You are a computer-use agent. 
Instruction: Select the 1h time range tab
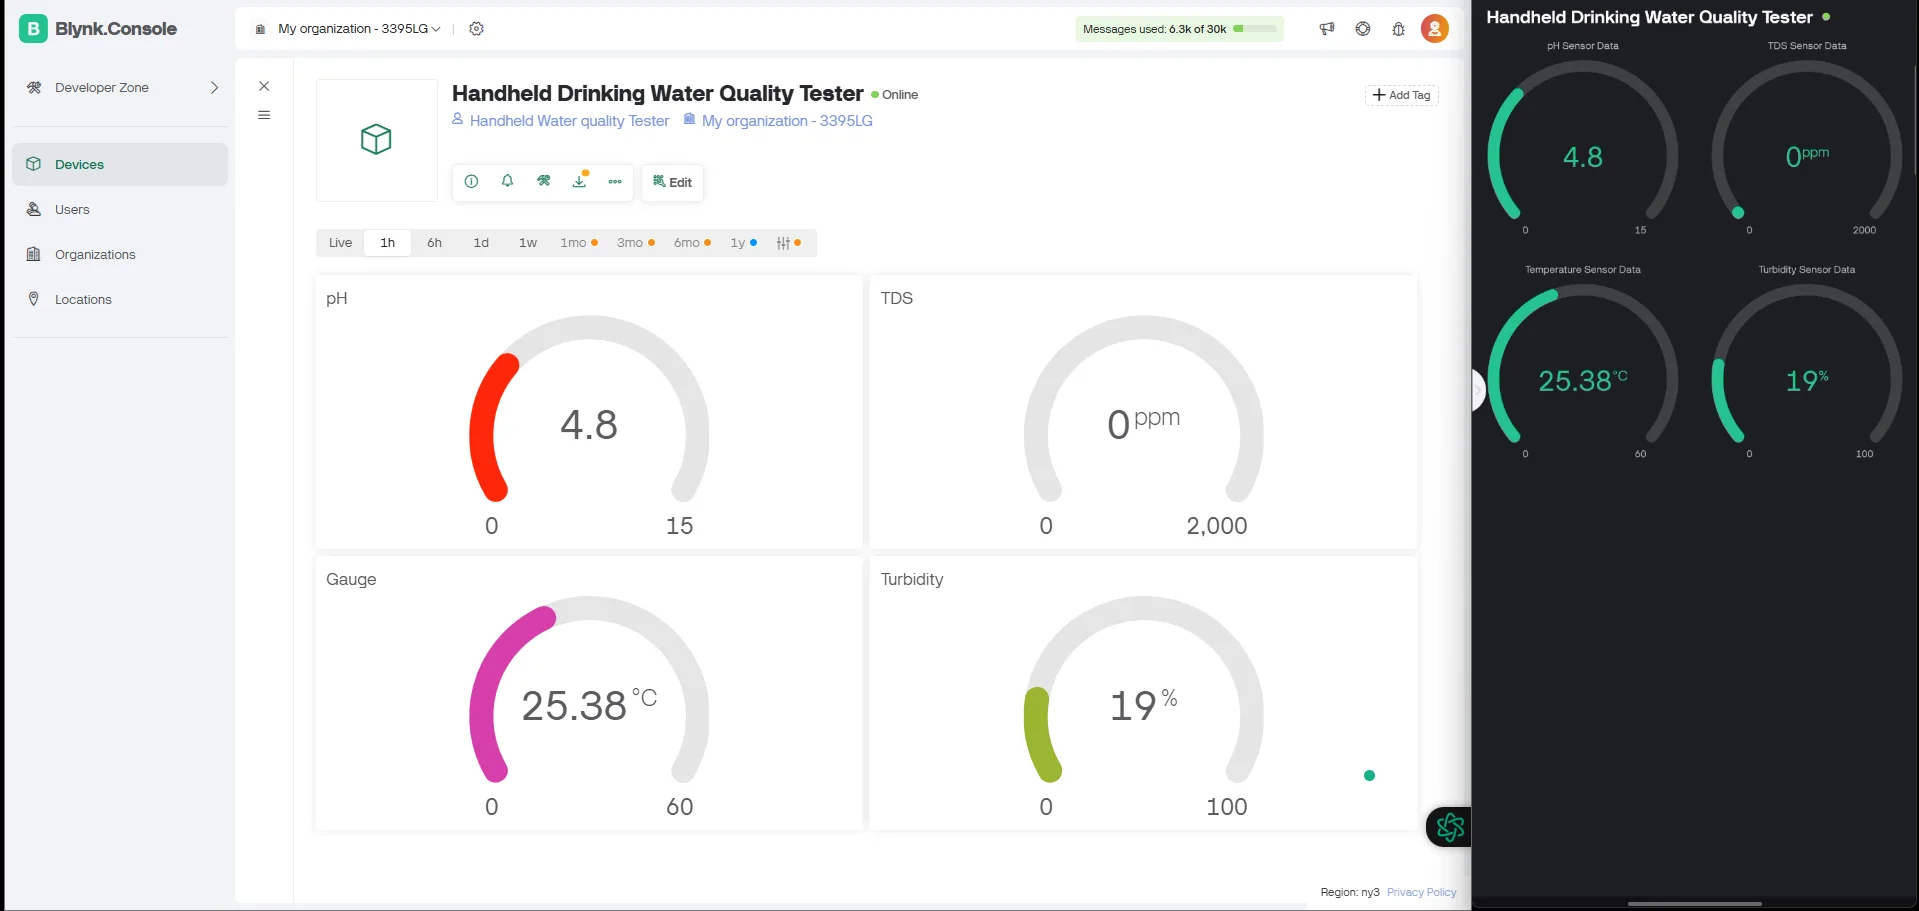pos(388,243)
